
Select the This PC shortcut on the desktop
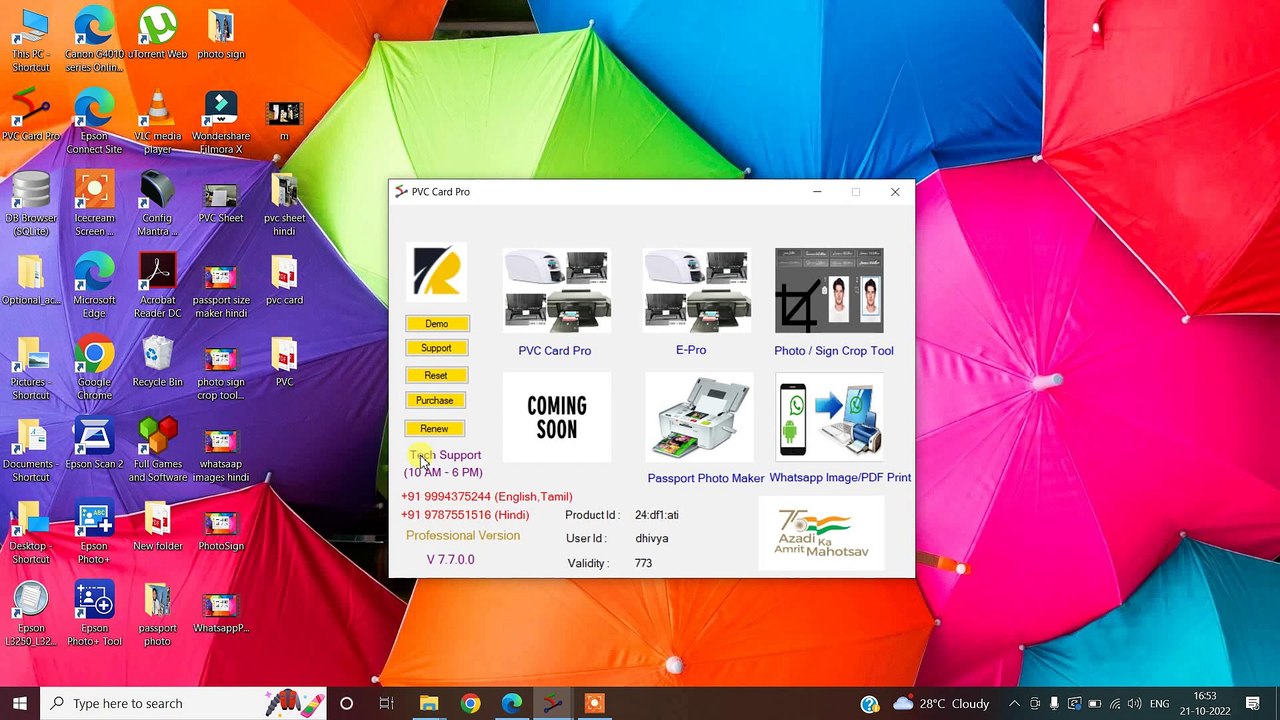pos(31,41)
